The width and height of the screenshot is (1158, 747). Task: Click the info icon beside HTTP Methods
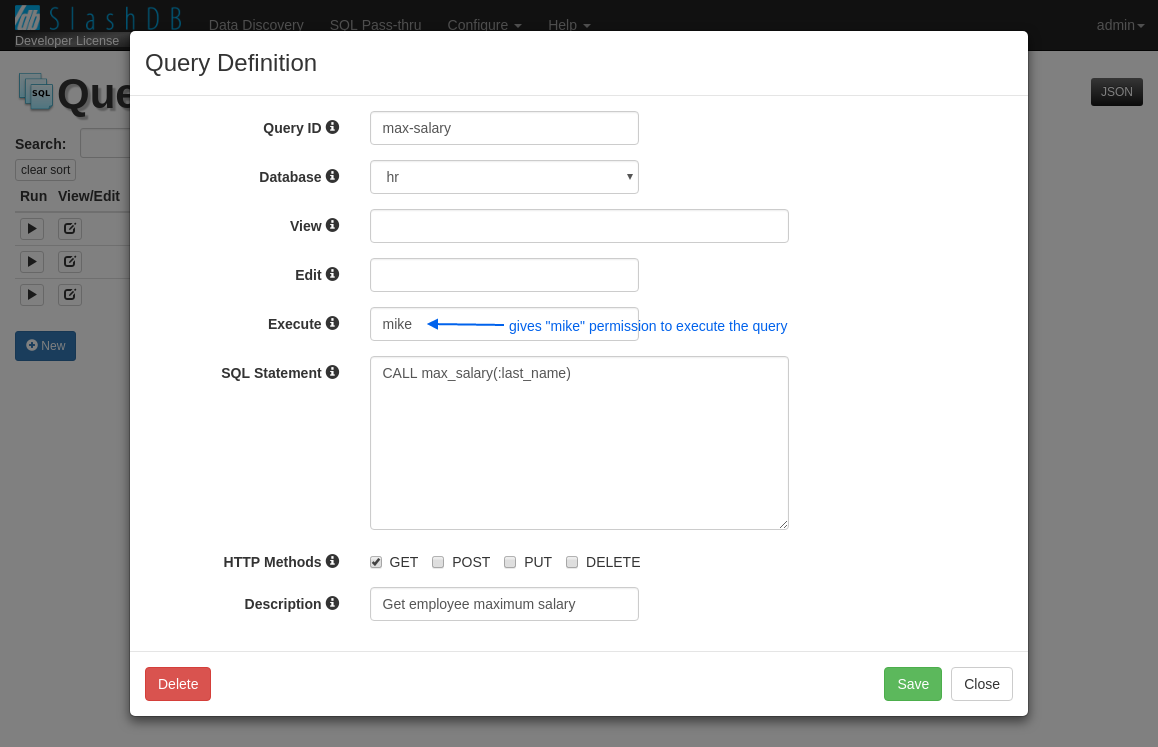332,561
